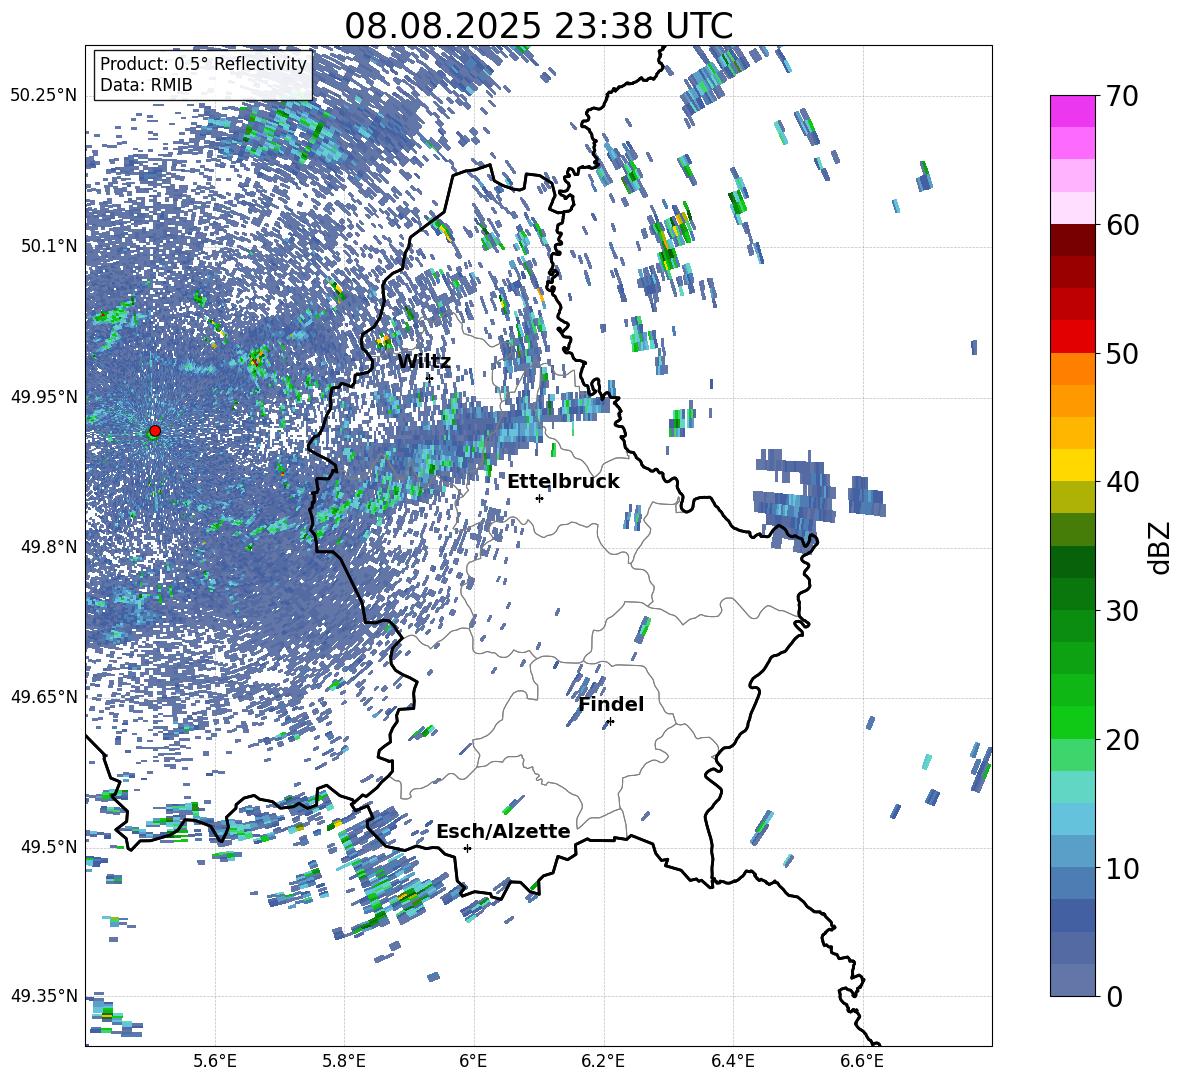
Task: Click the yellow colorbar segment near 40
Action: [x=1072, y=465]
